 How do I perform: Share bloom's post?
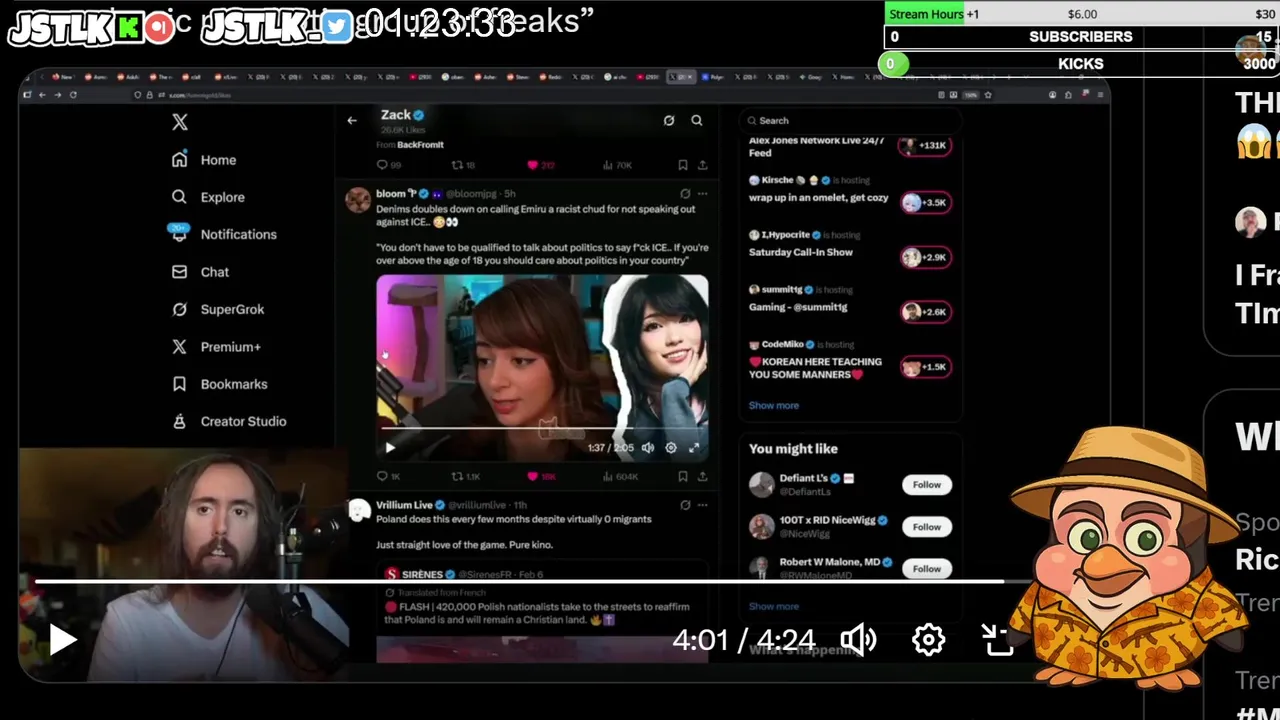point(703,477)
